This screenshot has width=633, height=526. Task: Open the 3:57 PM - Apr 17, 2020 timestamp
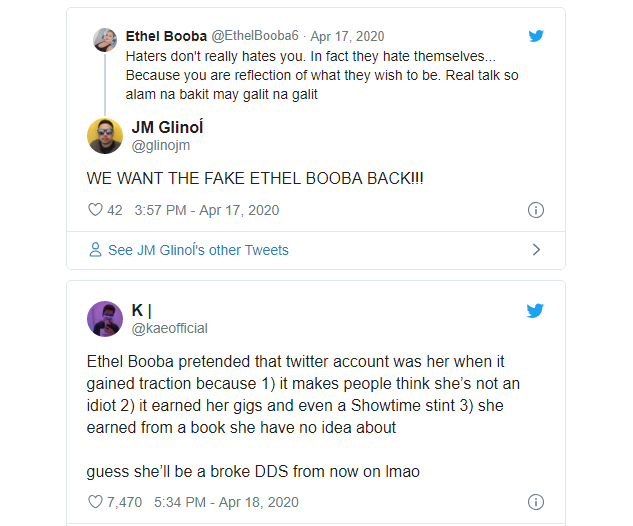click(x=207, y=210)
